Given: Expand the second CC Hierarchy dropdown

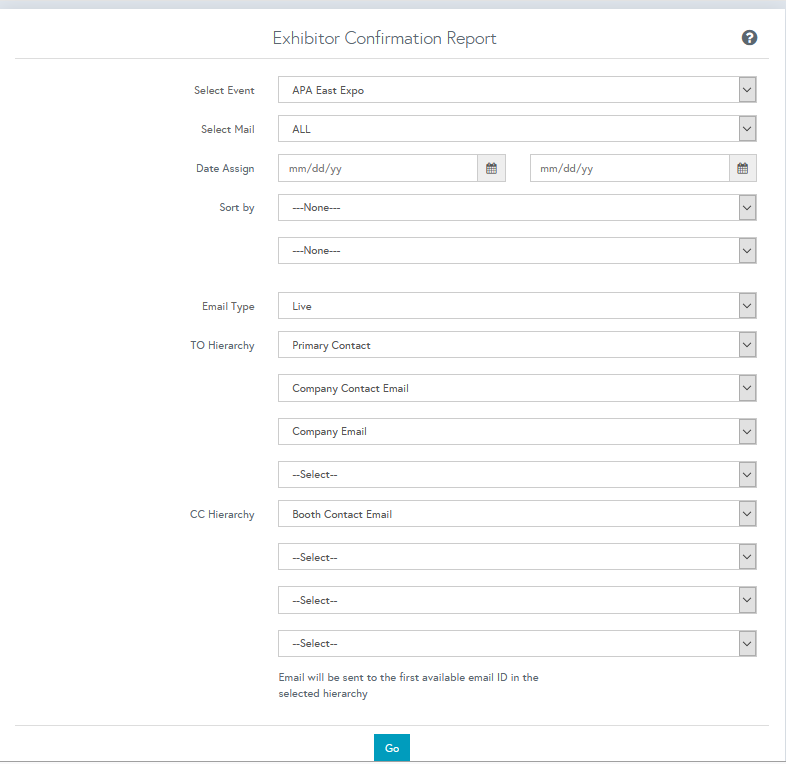Looking at the screenshot, I should point(516,557).
